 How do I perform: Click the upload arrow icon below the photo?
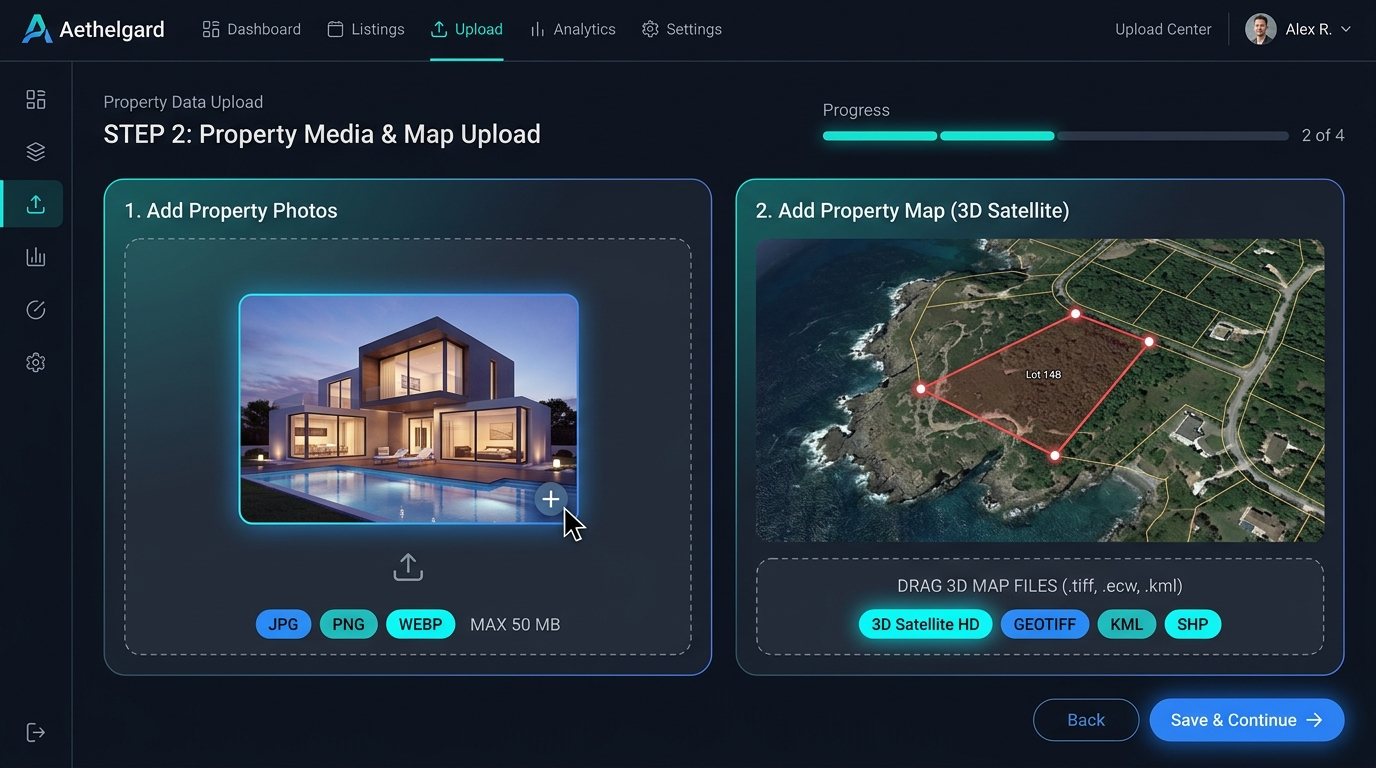[x=408, y=567]
